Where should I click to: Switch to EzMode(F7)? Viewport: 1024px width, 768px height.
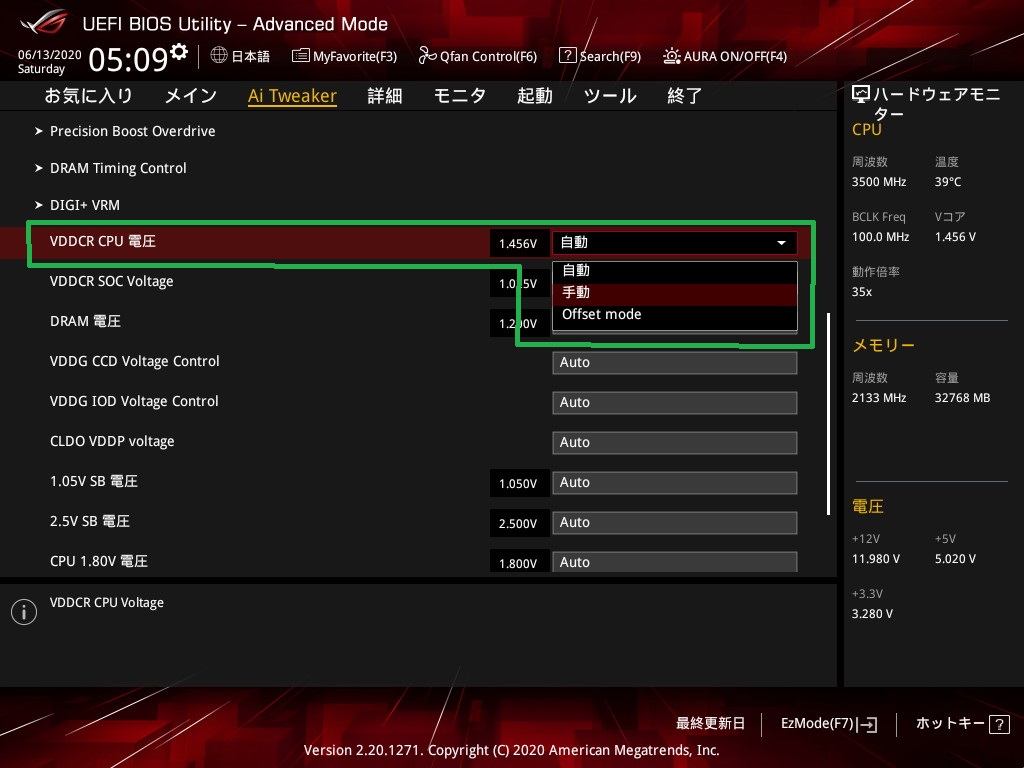coord(829,724)
